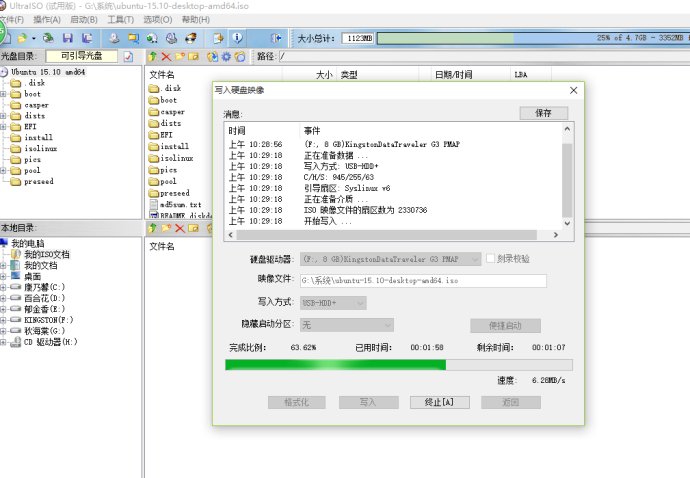The height and width of the screenshot is (478, 690).
Task: Click the Convert image toolbar icon
Action: (x=152, y=38)
